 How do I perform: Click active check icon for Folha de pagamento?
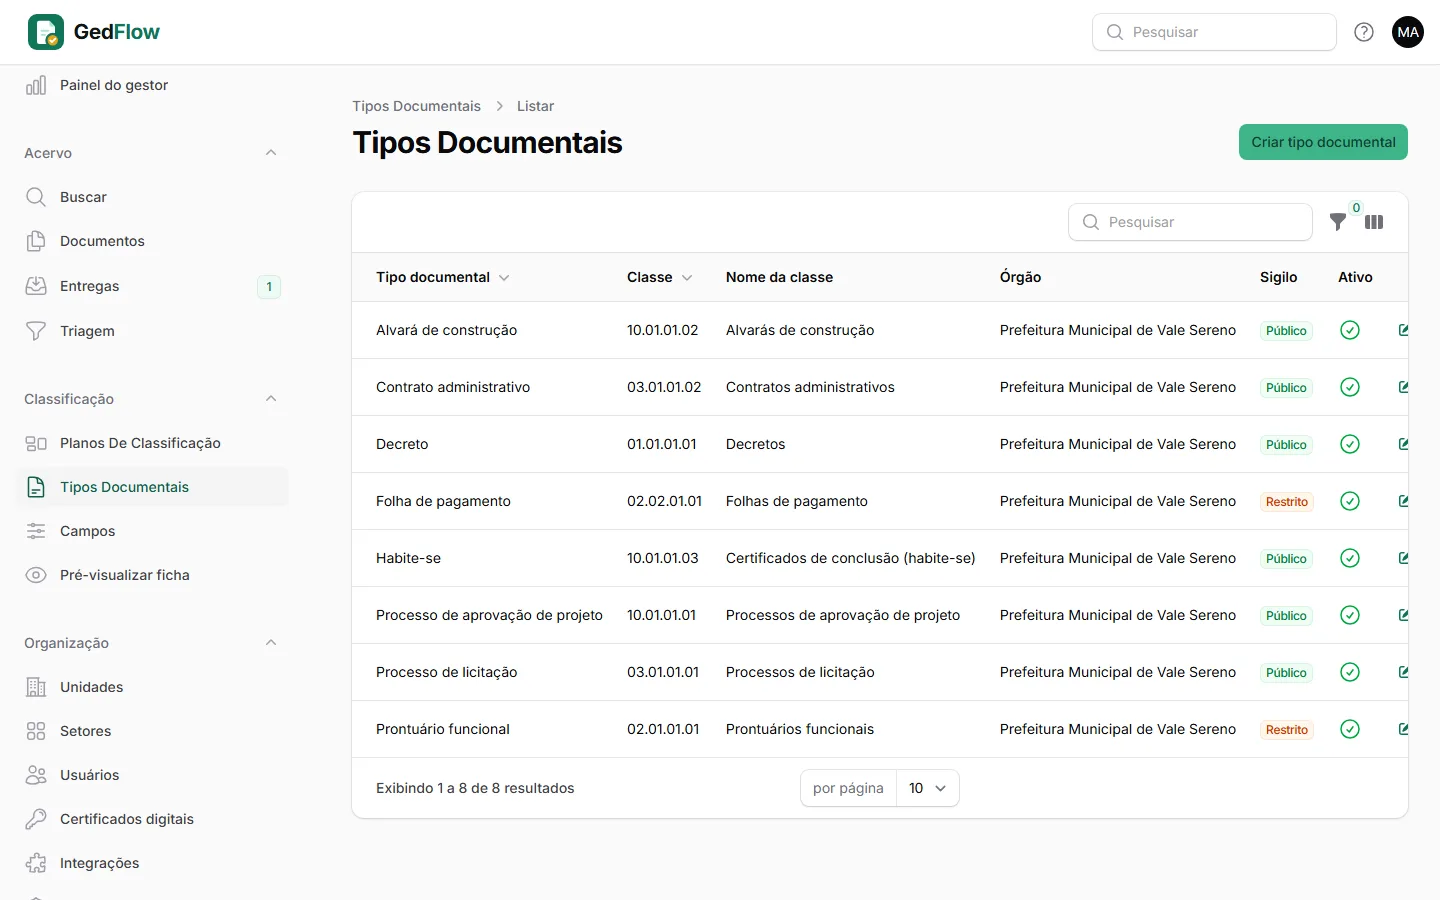pos(1350,501)
